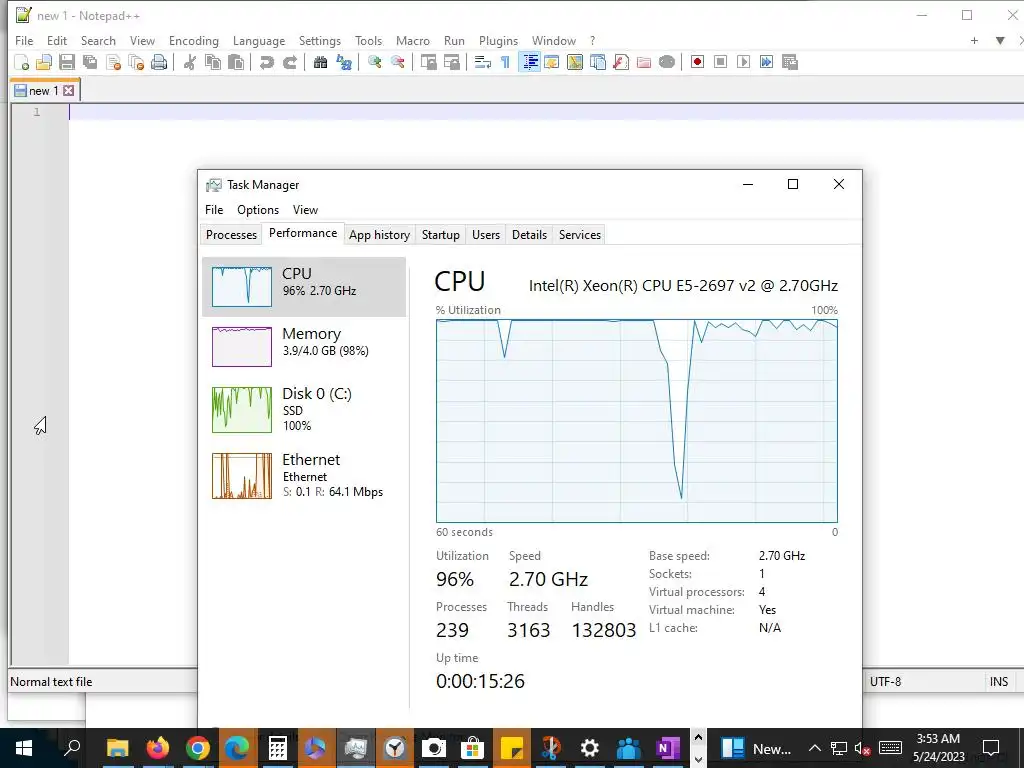The height and width of the screenshot is (768, 1024).
Task: Click the UTF-8 encoding in status bar
Action: point(885,682)
